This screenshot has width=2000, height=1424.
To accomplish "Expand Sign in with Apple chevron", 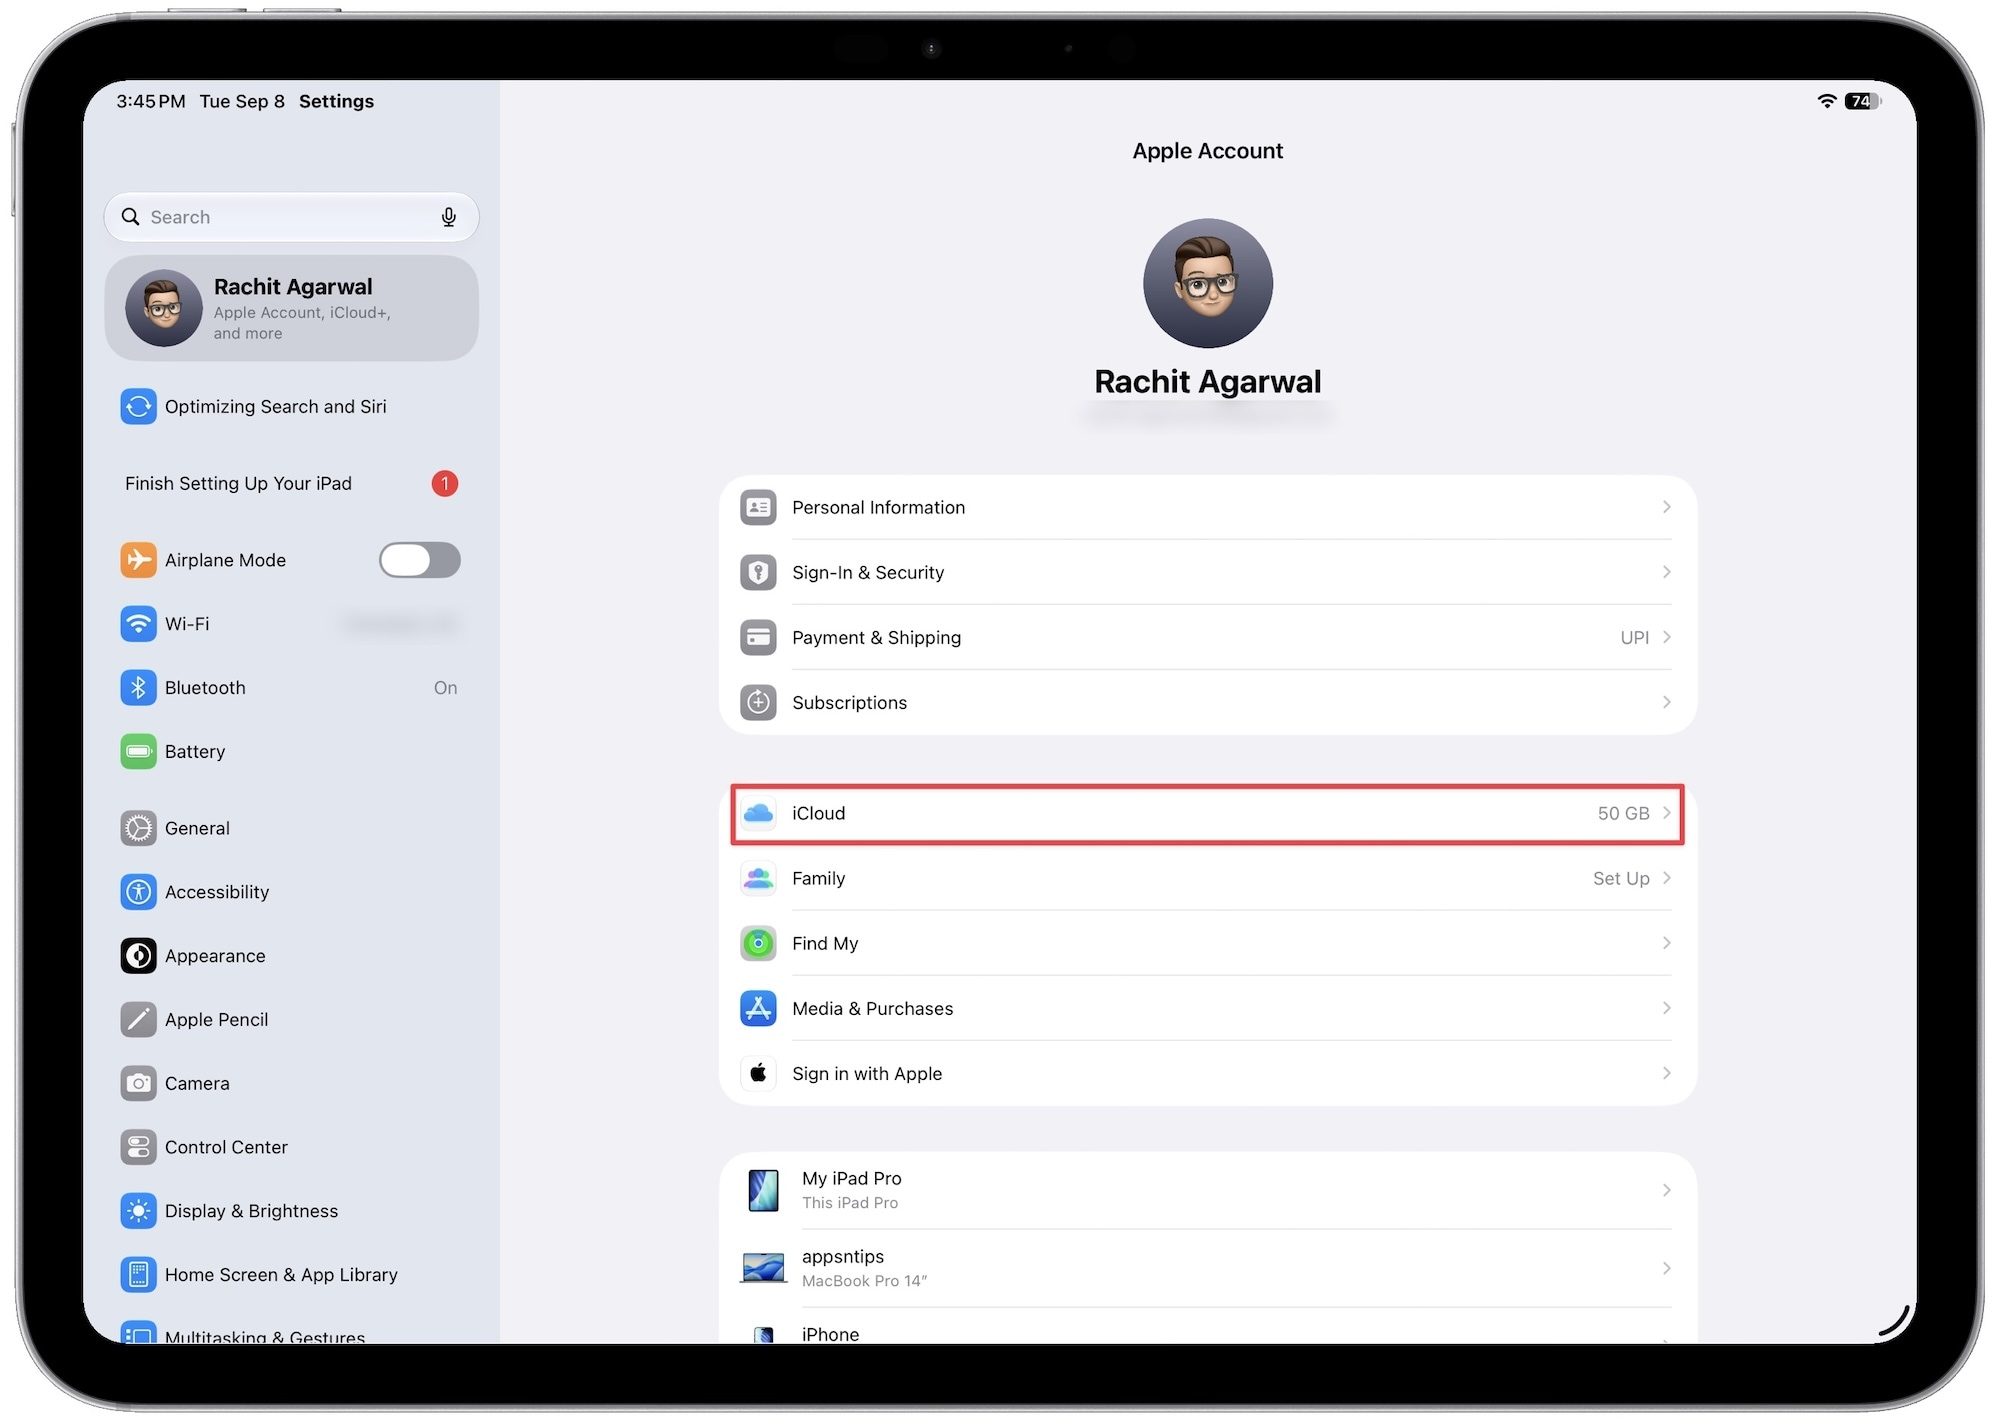I will [x=1666, y=1073].
